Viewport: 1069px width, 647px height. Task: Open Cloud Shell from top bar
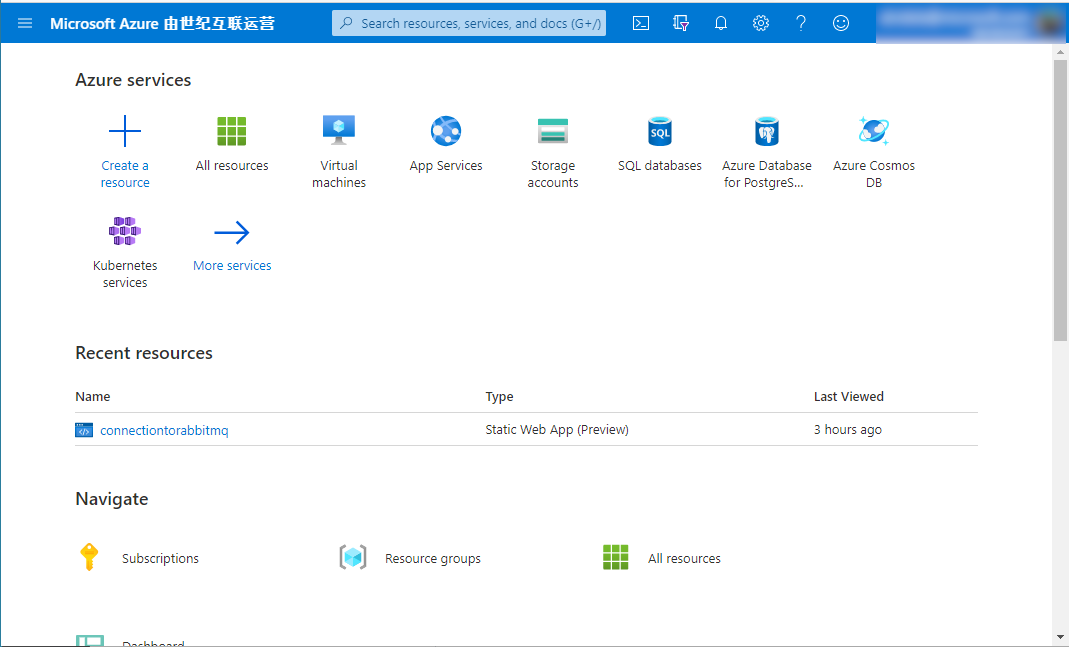click(x=641, y=23)
